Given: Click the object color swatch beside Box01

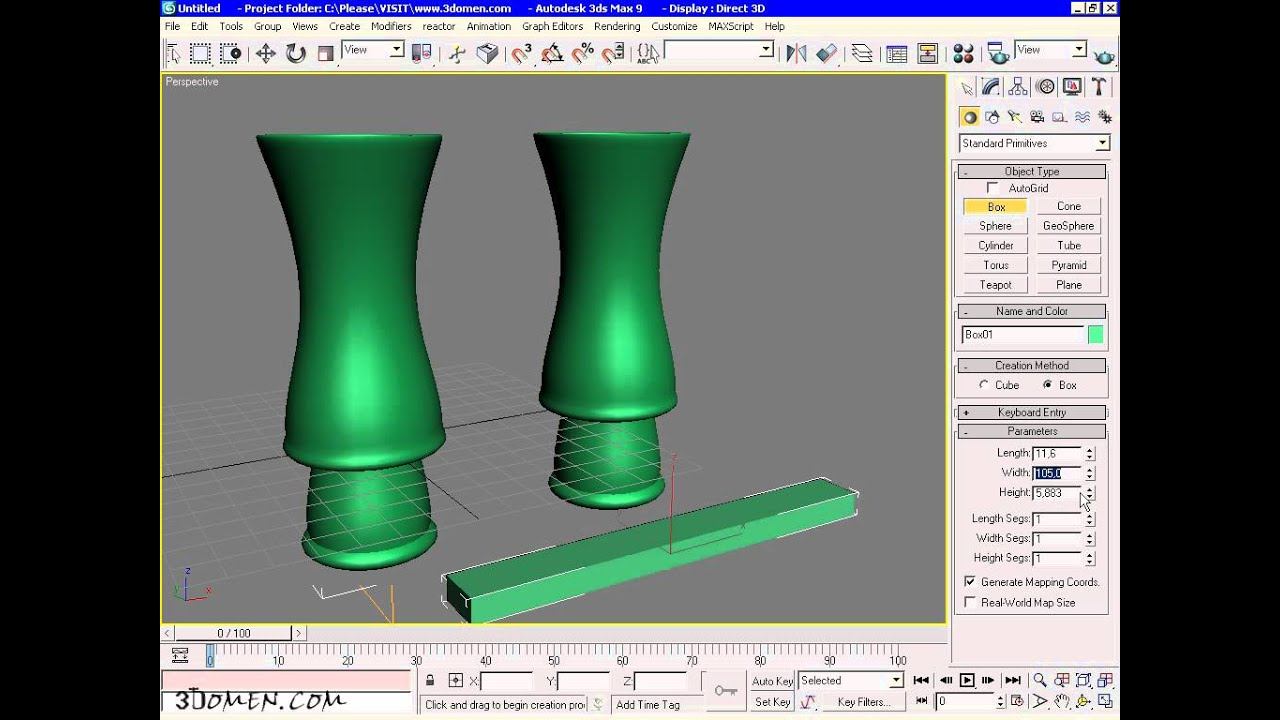Looking at the screenshot, I should click(1096, 335).
